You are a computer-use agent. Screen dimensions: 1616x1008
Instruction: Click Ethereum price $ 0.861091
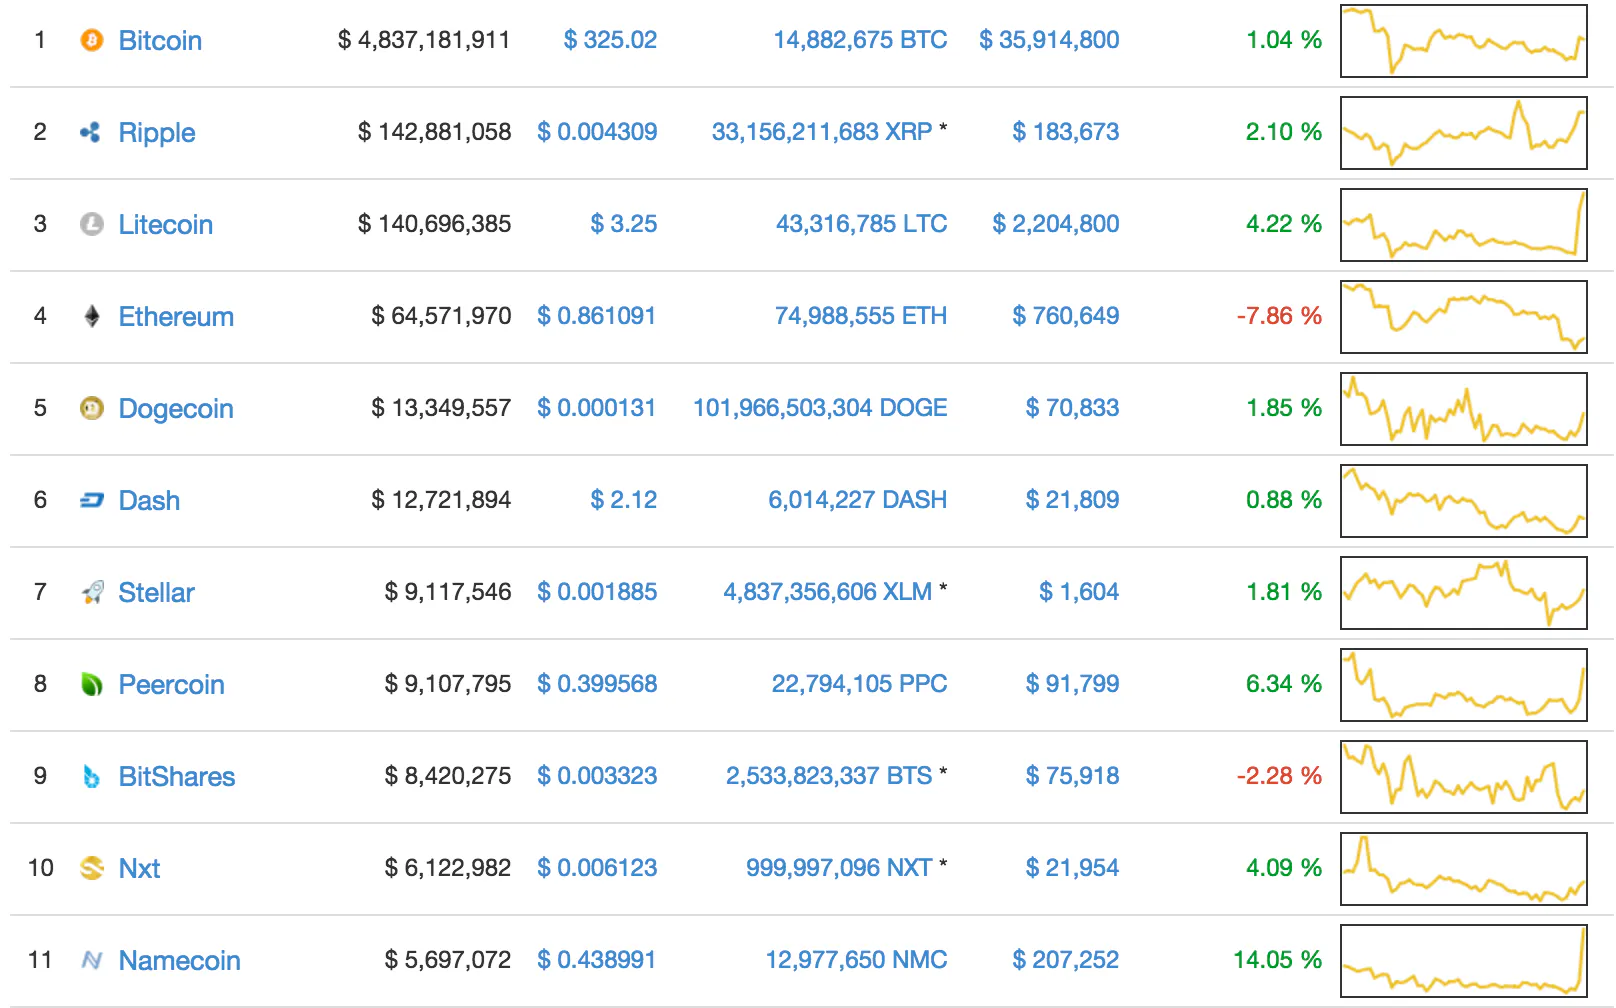[597, 316]
